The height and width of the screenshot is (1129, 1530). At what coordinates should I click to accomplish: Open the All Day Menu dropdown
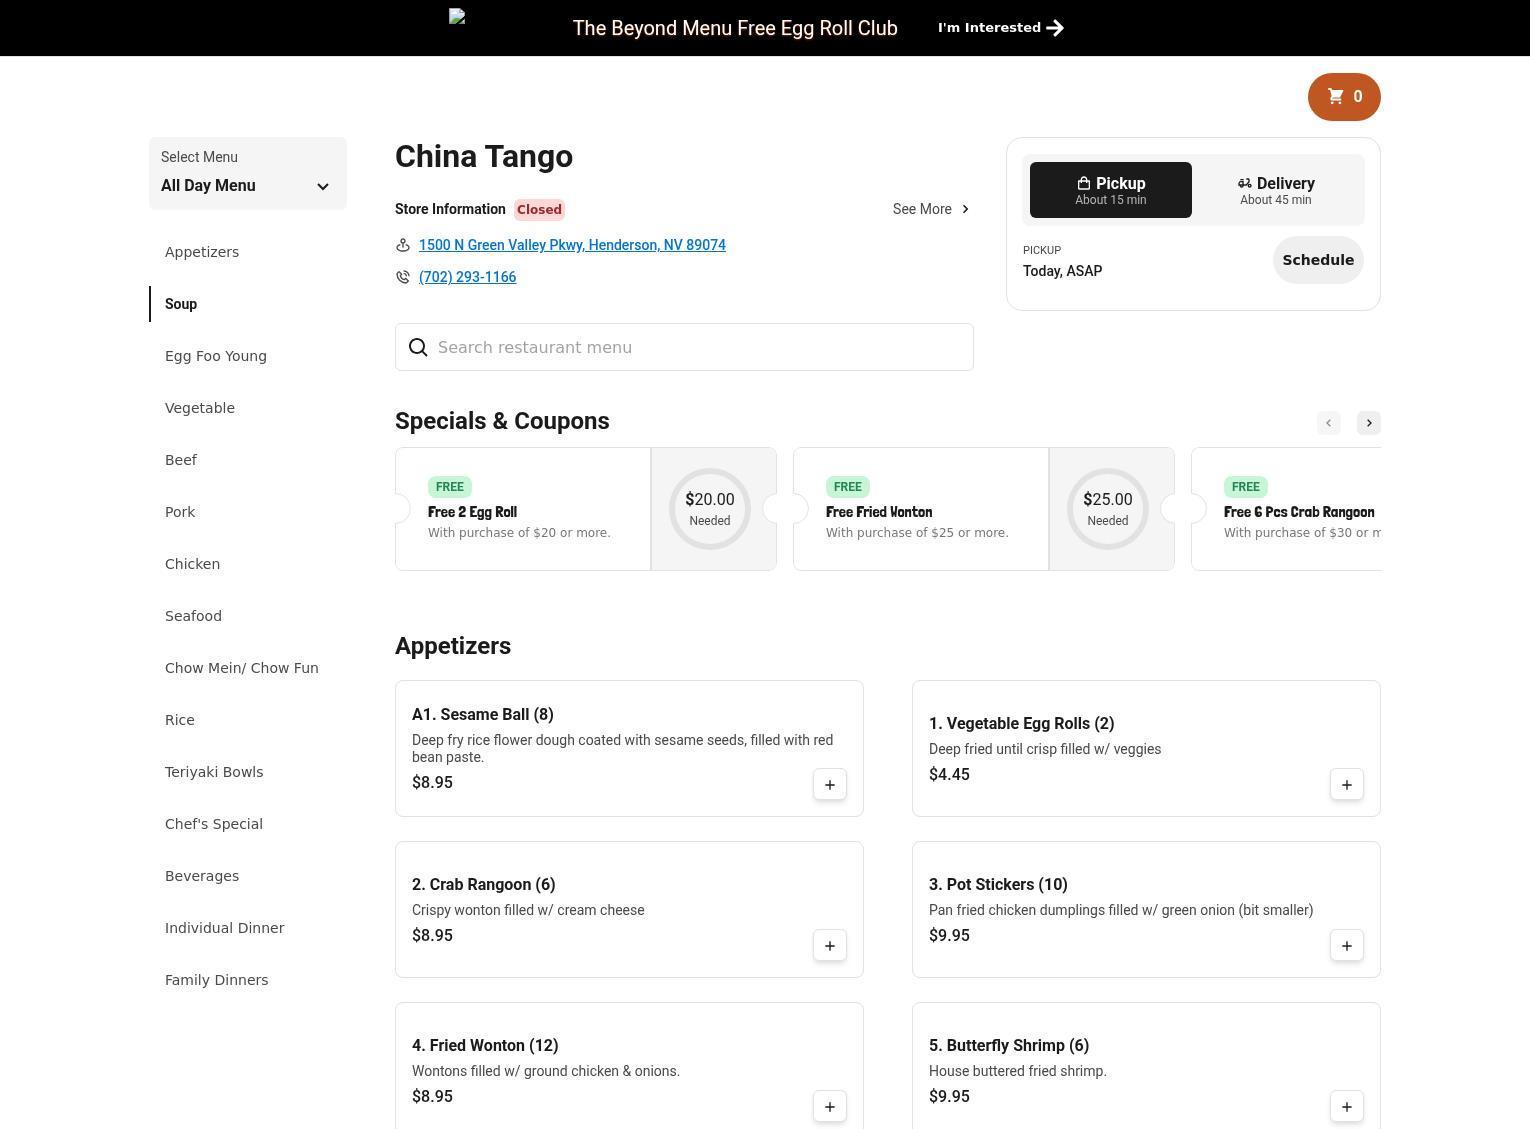[247, 174]
